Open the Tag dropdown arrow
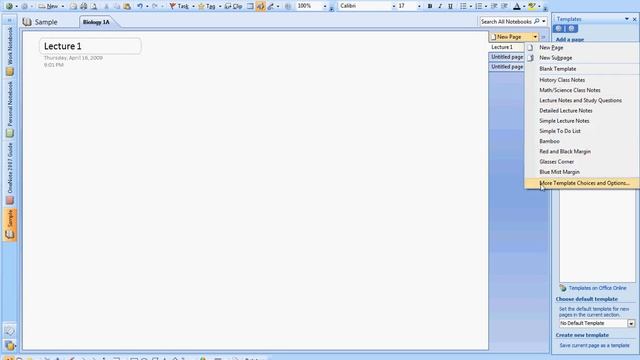Viewport: 640px width, 360px height. coord(220,6)
